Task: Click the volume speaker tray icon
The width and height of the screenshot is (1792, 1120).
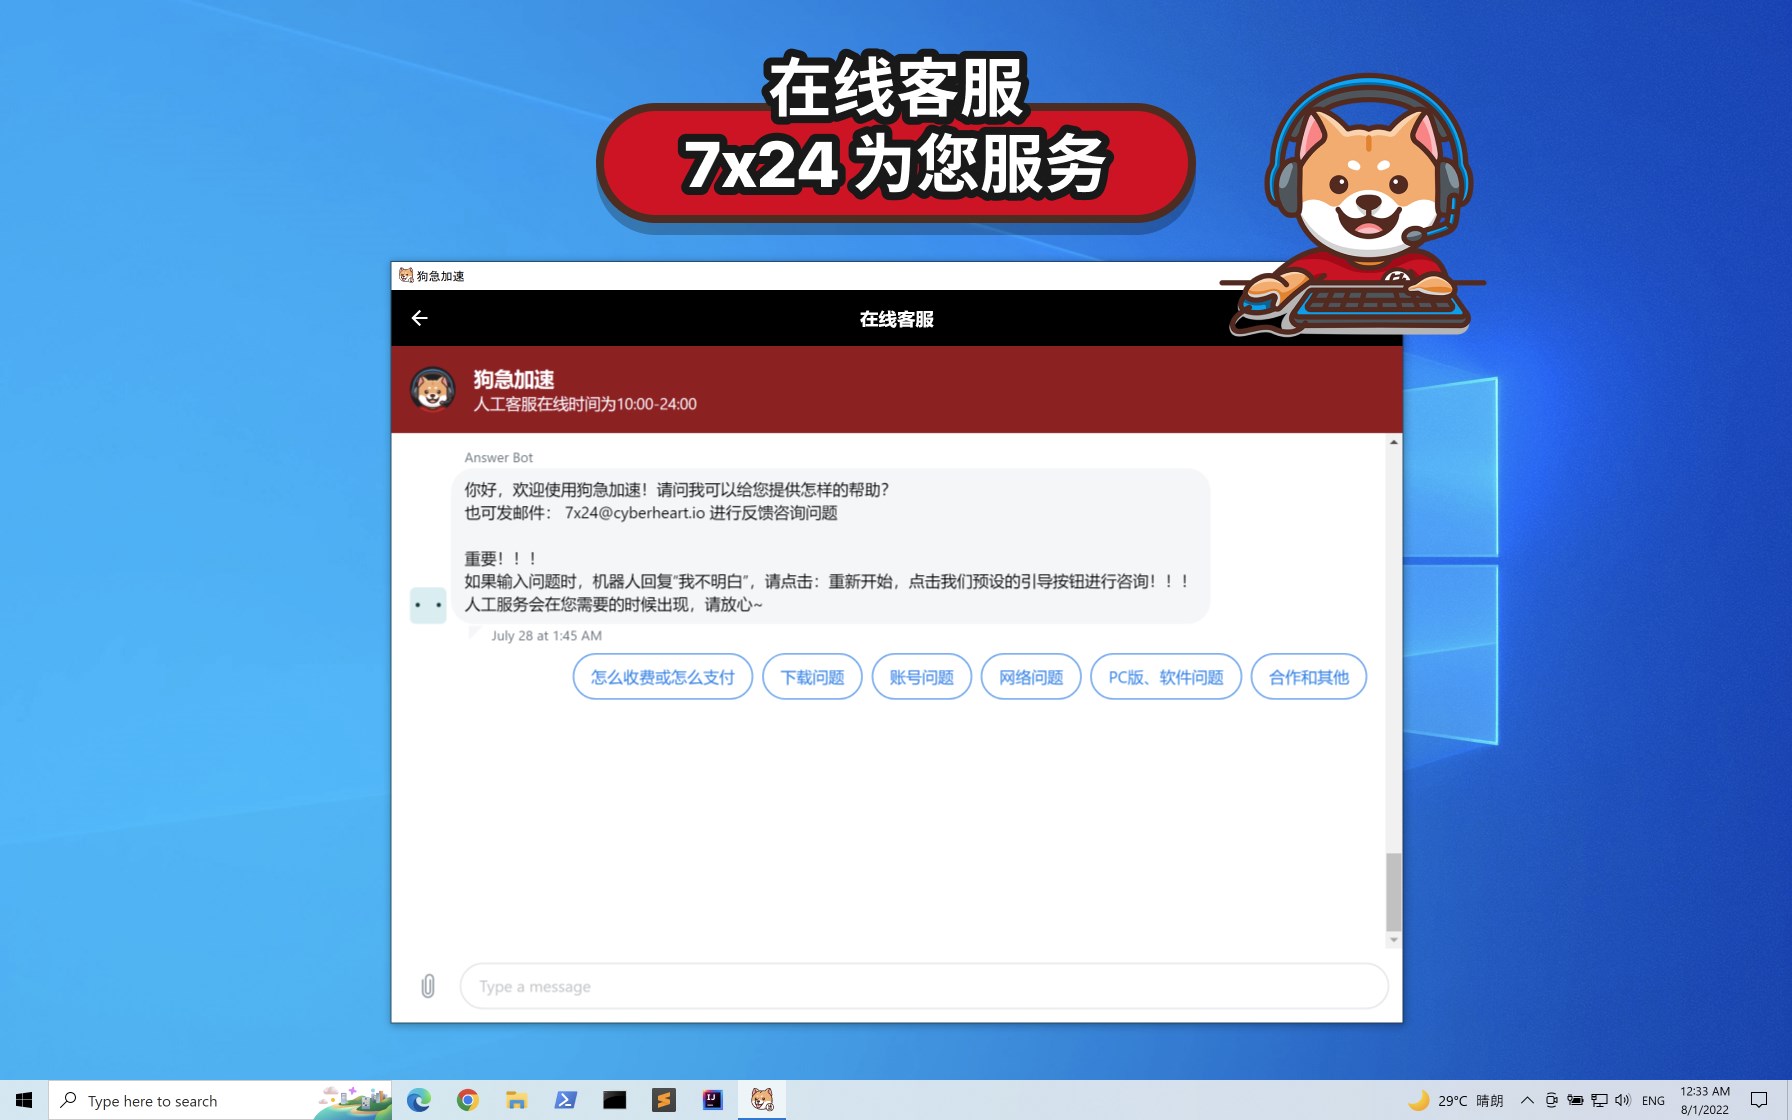Action: [1622, 1100]
